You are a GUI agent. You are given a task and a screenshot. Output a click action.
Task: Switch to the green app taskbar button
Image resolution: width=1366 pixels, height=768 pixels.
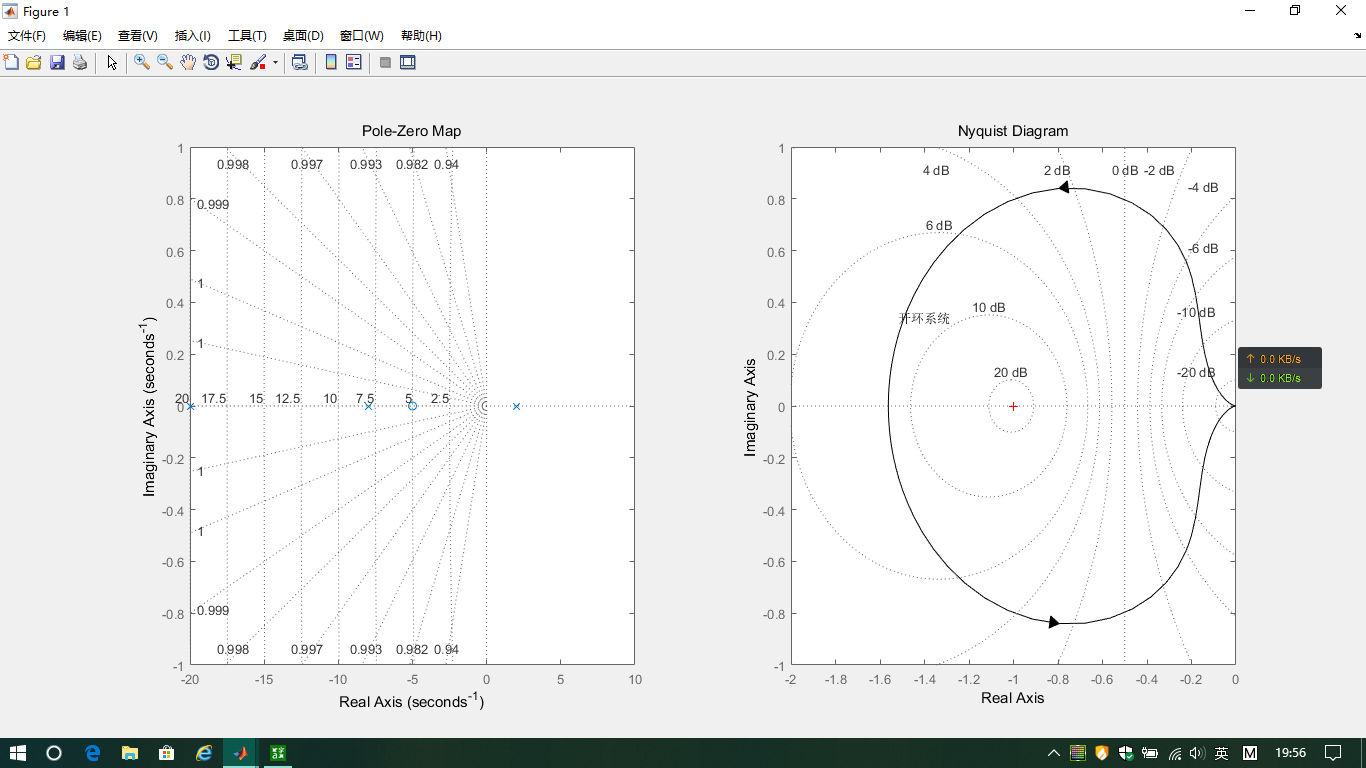277,753
